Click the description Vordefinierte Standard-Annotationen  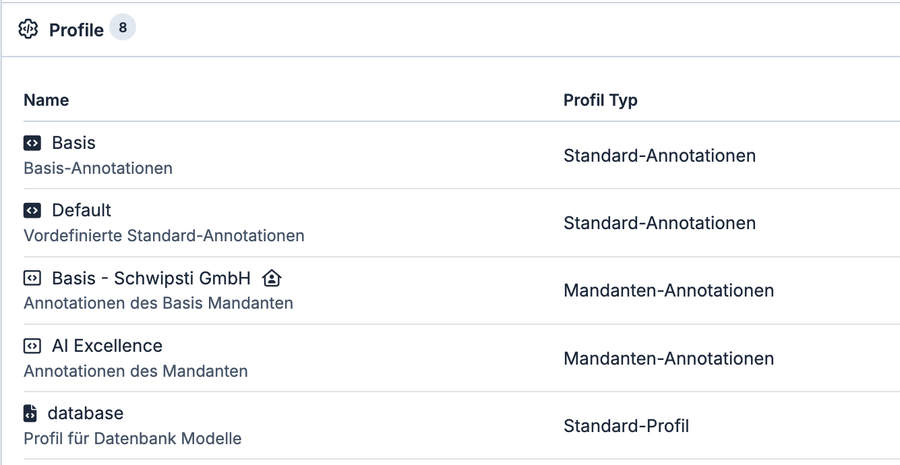tap(164, 236)
